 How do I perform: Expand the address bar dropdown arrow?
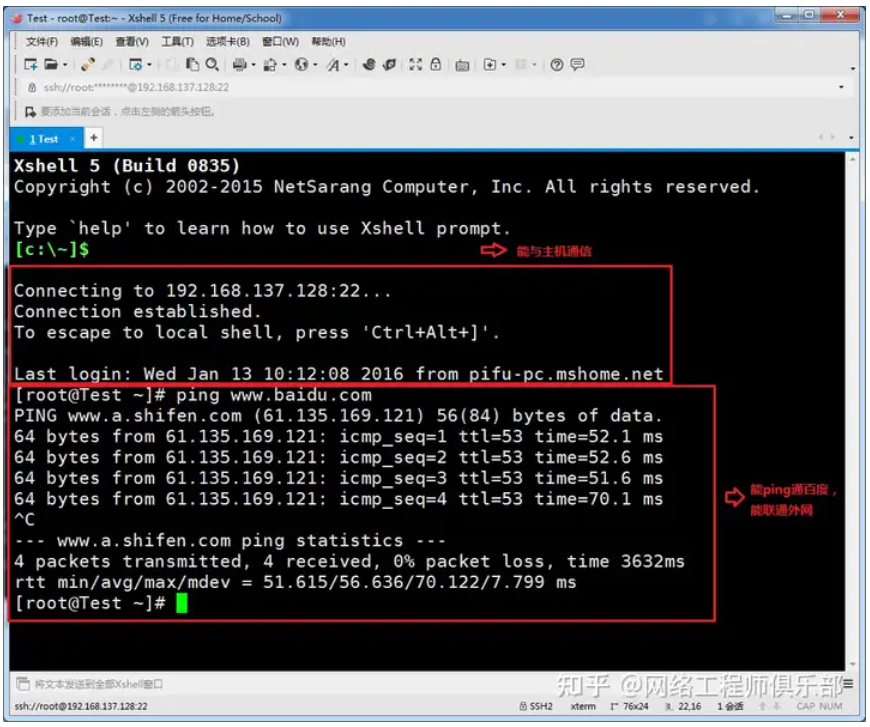point(841,87)
